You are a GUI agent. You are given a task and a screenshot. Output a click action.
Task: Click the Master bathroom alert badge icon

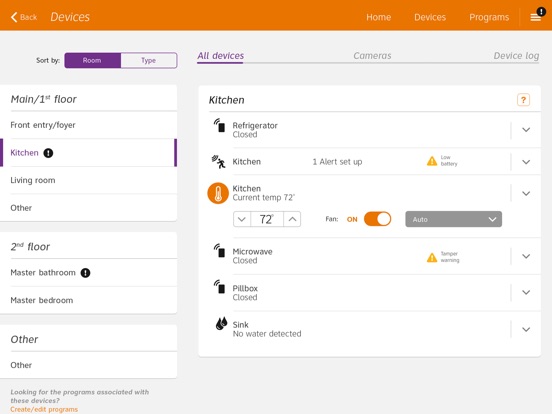86,273
